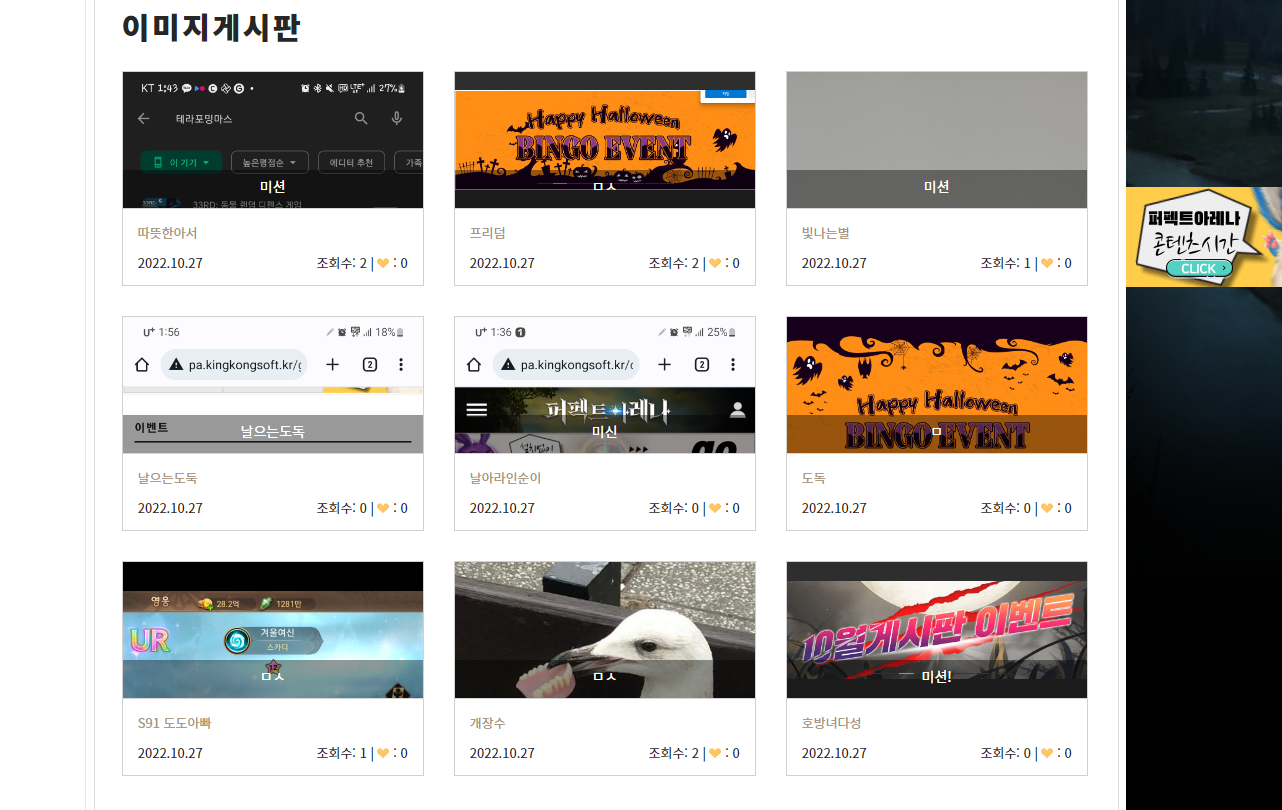Click author name 개장수
The height and width of the screenshot is (810, 1282).
(x=488, y=723)
